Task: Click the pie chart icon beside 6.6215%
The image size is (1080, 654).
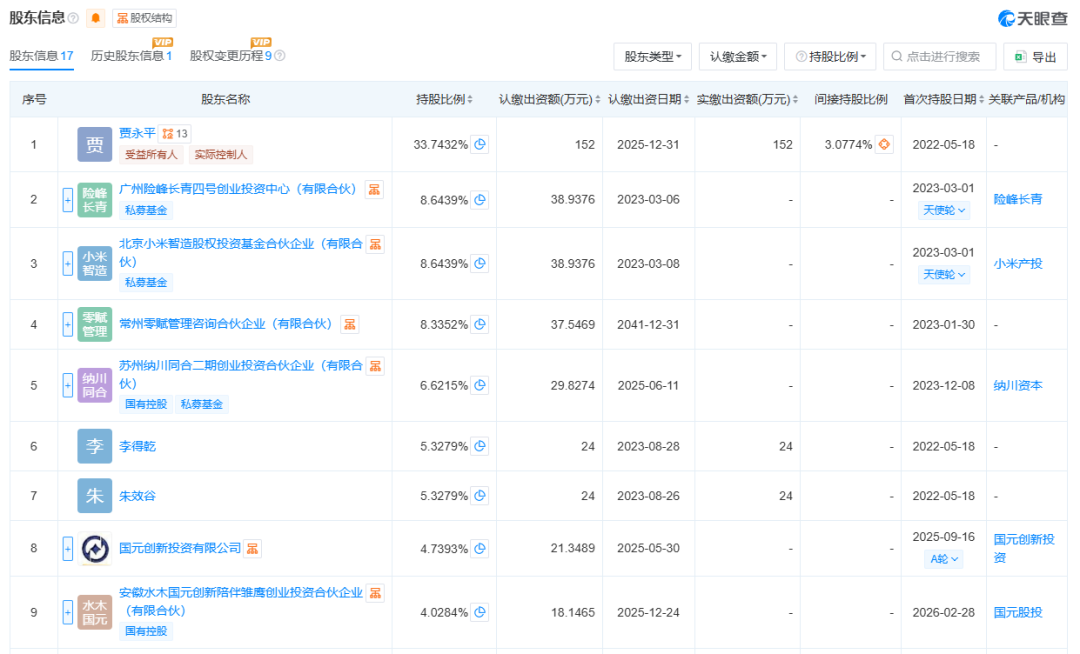Action: pos(480,386)
